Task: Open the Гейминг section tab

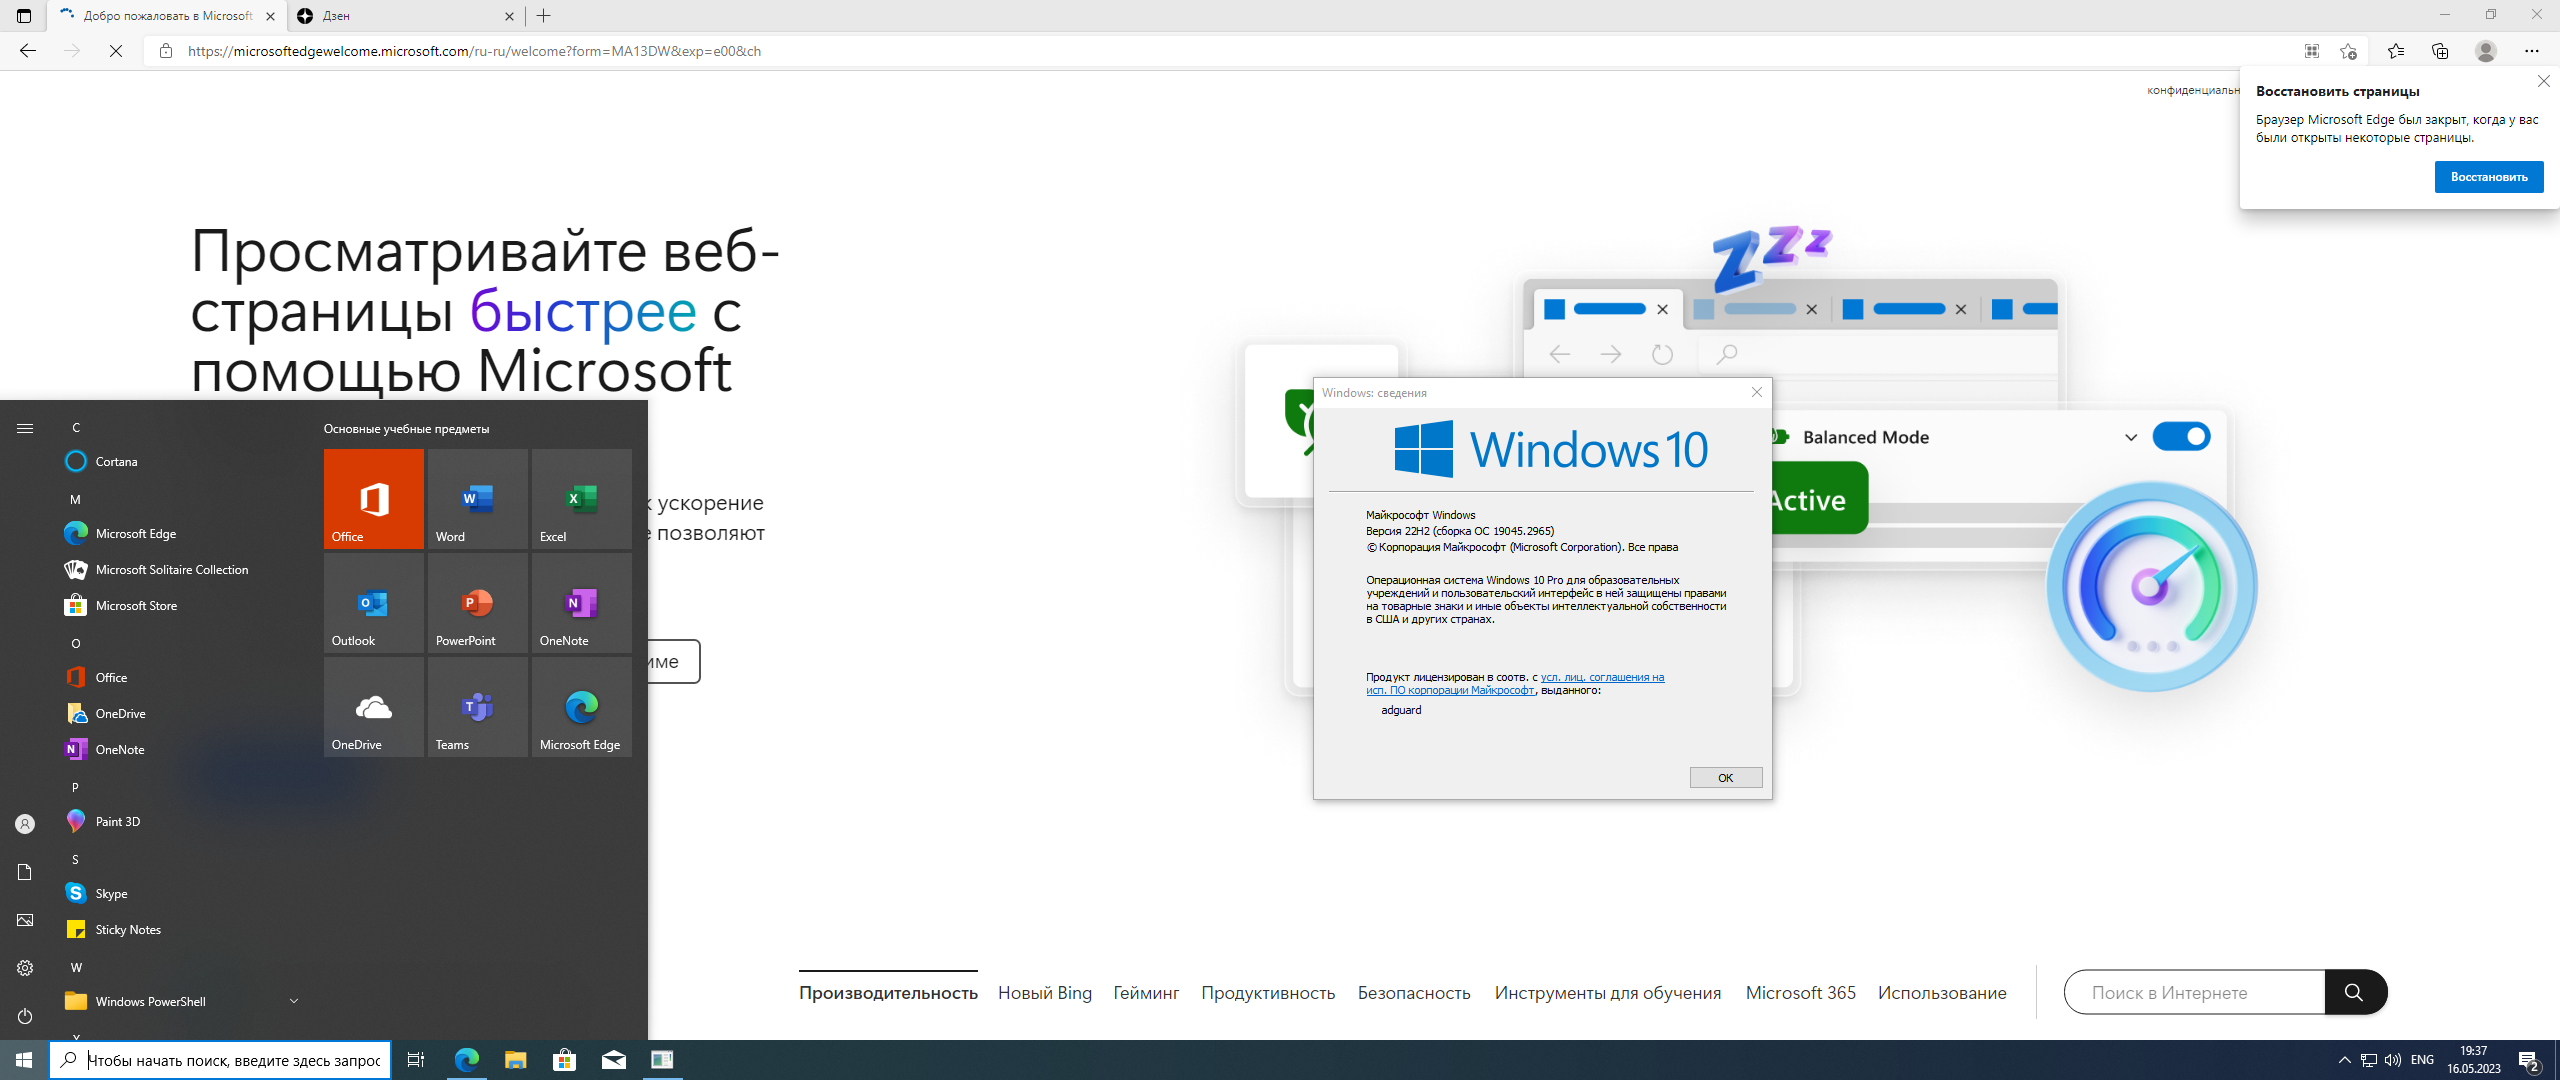Action: pyautogui.click(x=1146, y=992)
